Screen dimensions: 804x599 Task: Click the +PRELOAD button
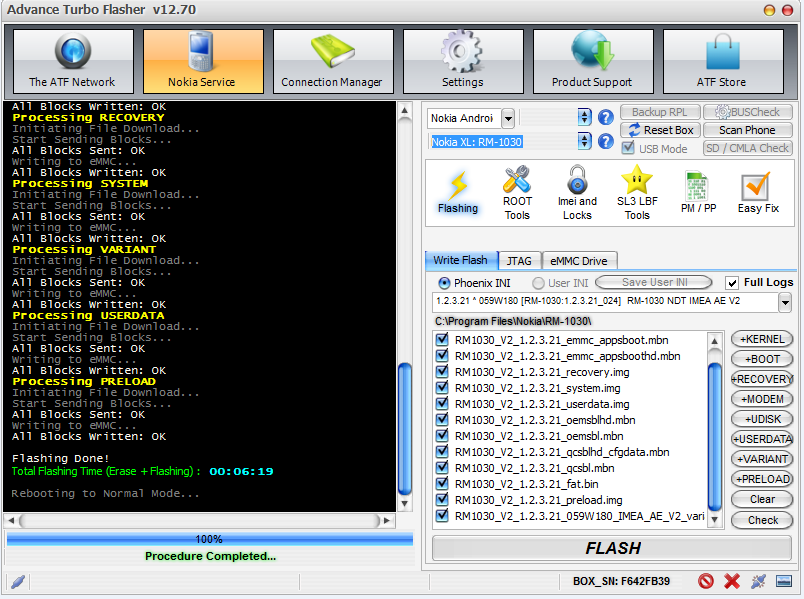coord(762,479)
